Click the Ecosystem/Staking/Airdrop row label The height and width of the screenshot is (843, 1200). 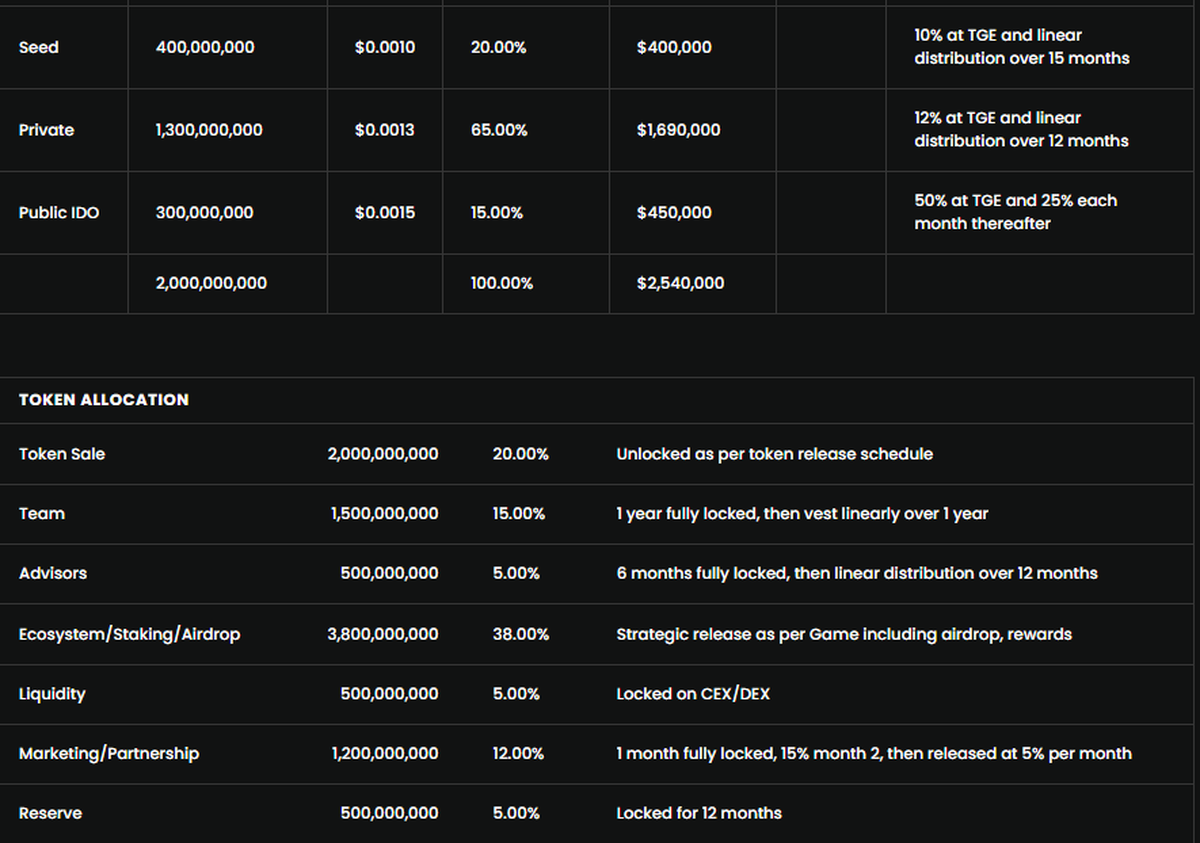[130, 634]
